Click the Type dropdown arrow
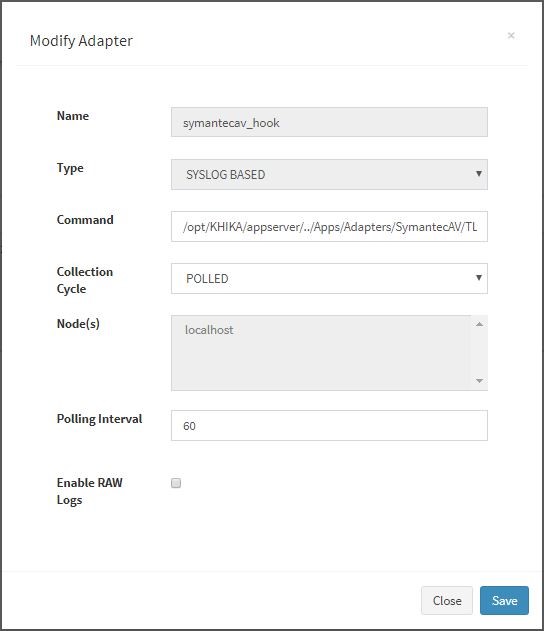This screenshot has width=544, height=631. click(479, 173)
